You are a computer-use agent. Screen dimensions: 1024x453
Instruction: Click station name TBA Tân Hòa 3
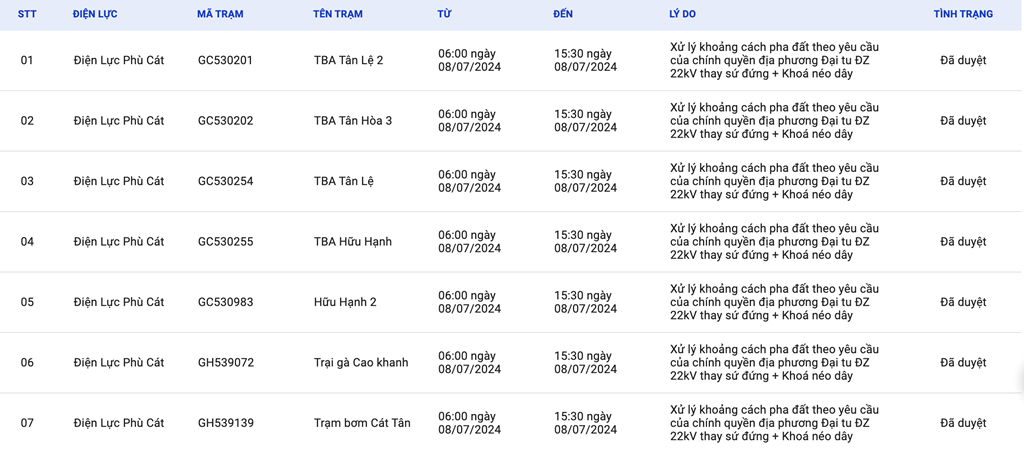pyautogui.click(x=353, y=121)
